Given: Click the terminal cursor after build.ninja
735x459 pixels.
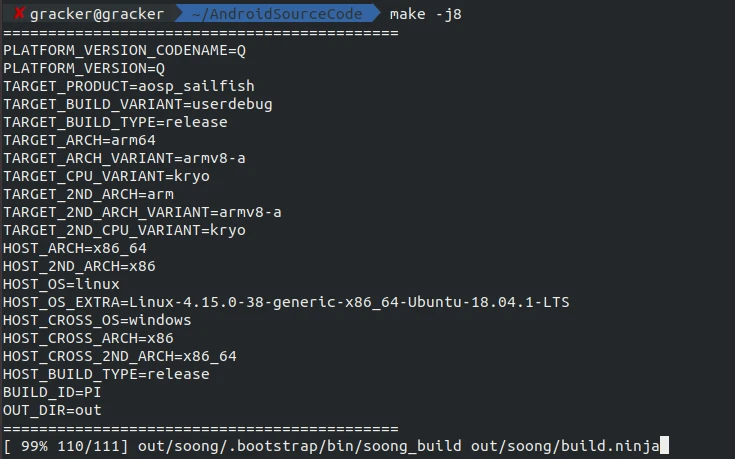Looking at the screenshot, I should click(x=662, y=446).
